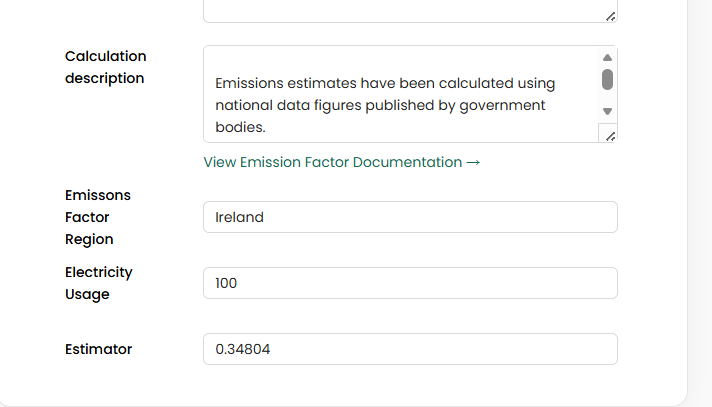Click the word "government" in the description
The image size is (712, 407).
pyautogui.click(x=497, y=105)
